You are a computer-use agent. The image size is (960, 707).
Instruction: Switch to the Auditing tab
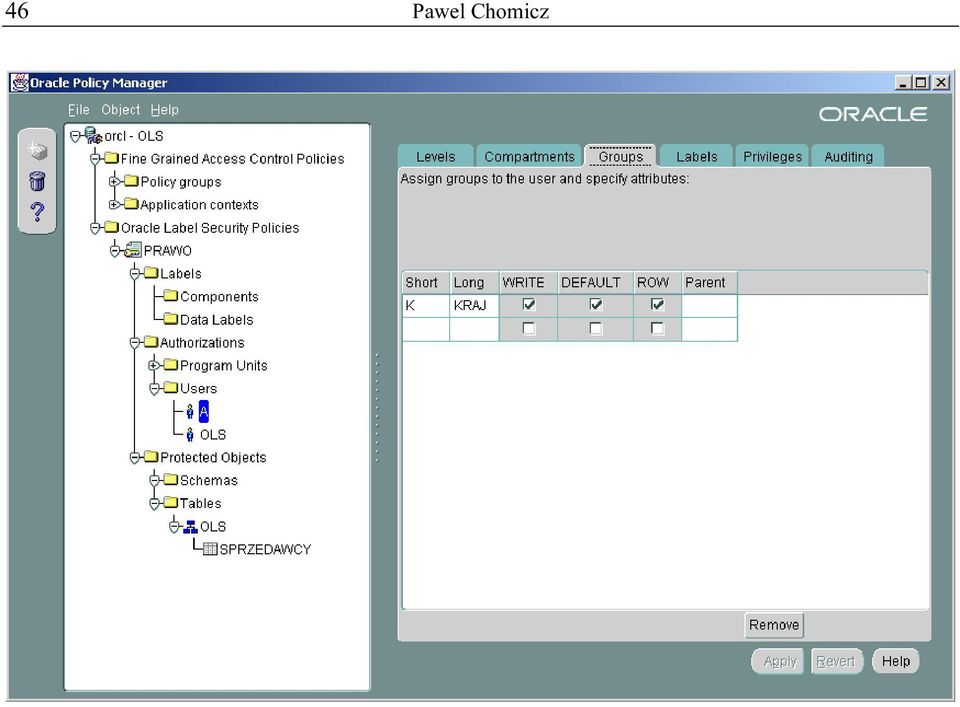848,157
